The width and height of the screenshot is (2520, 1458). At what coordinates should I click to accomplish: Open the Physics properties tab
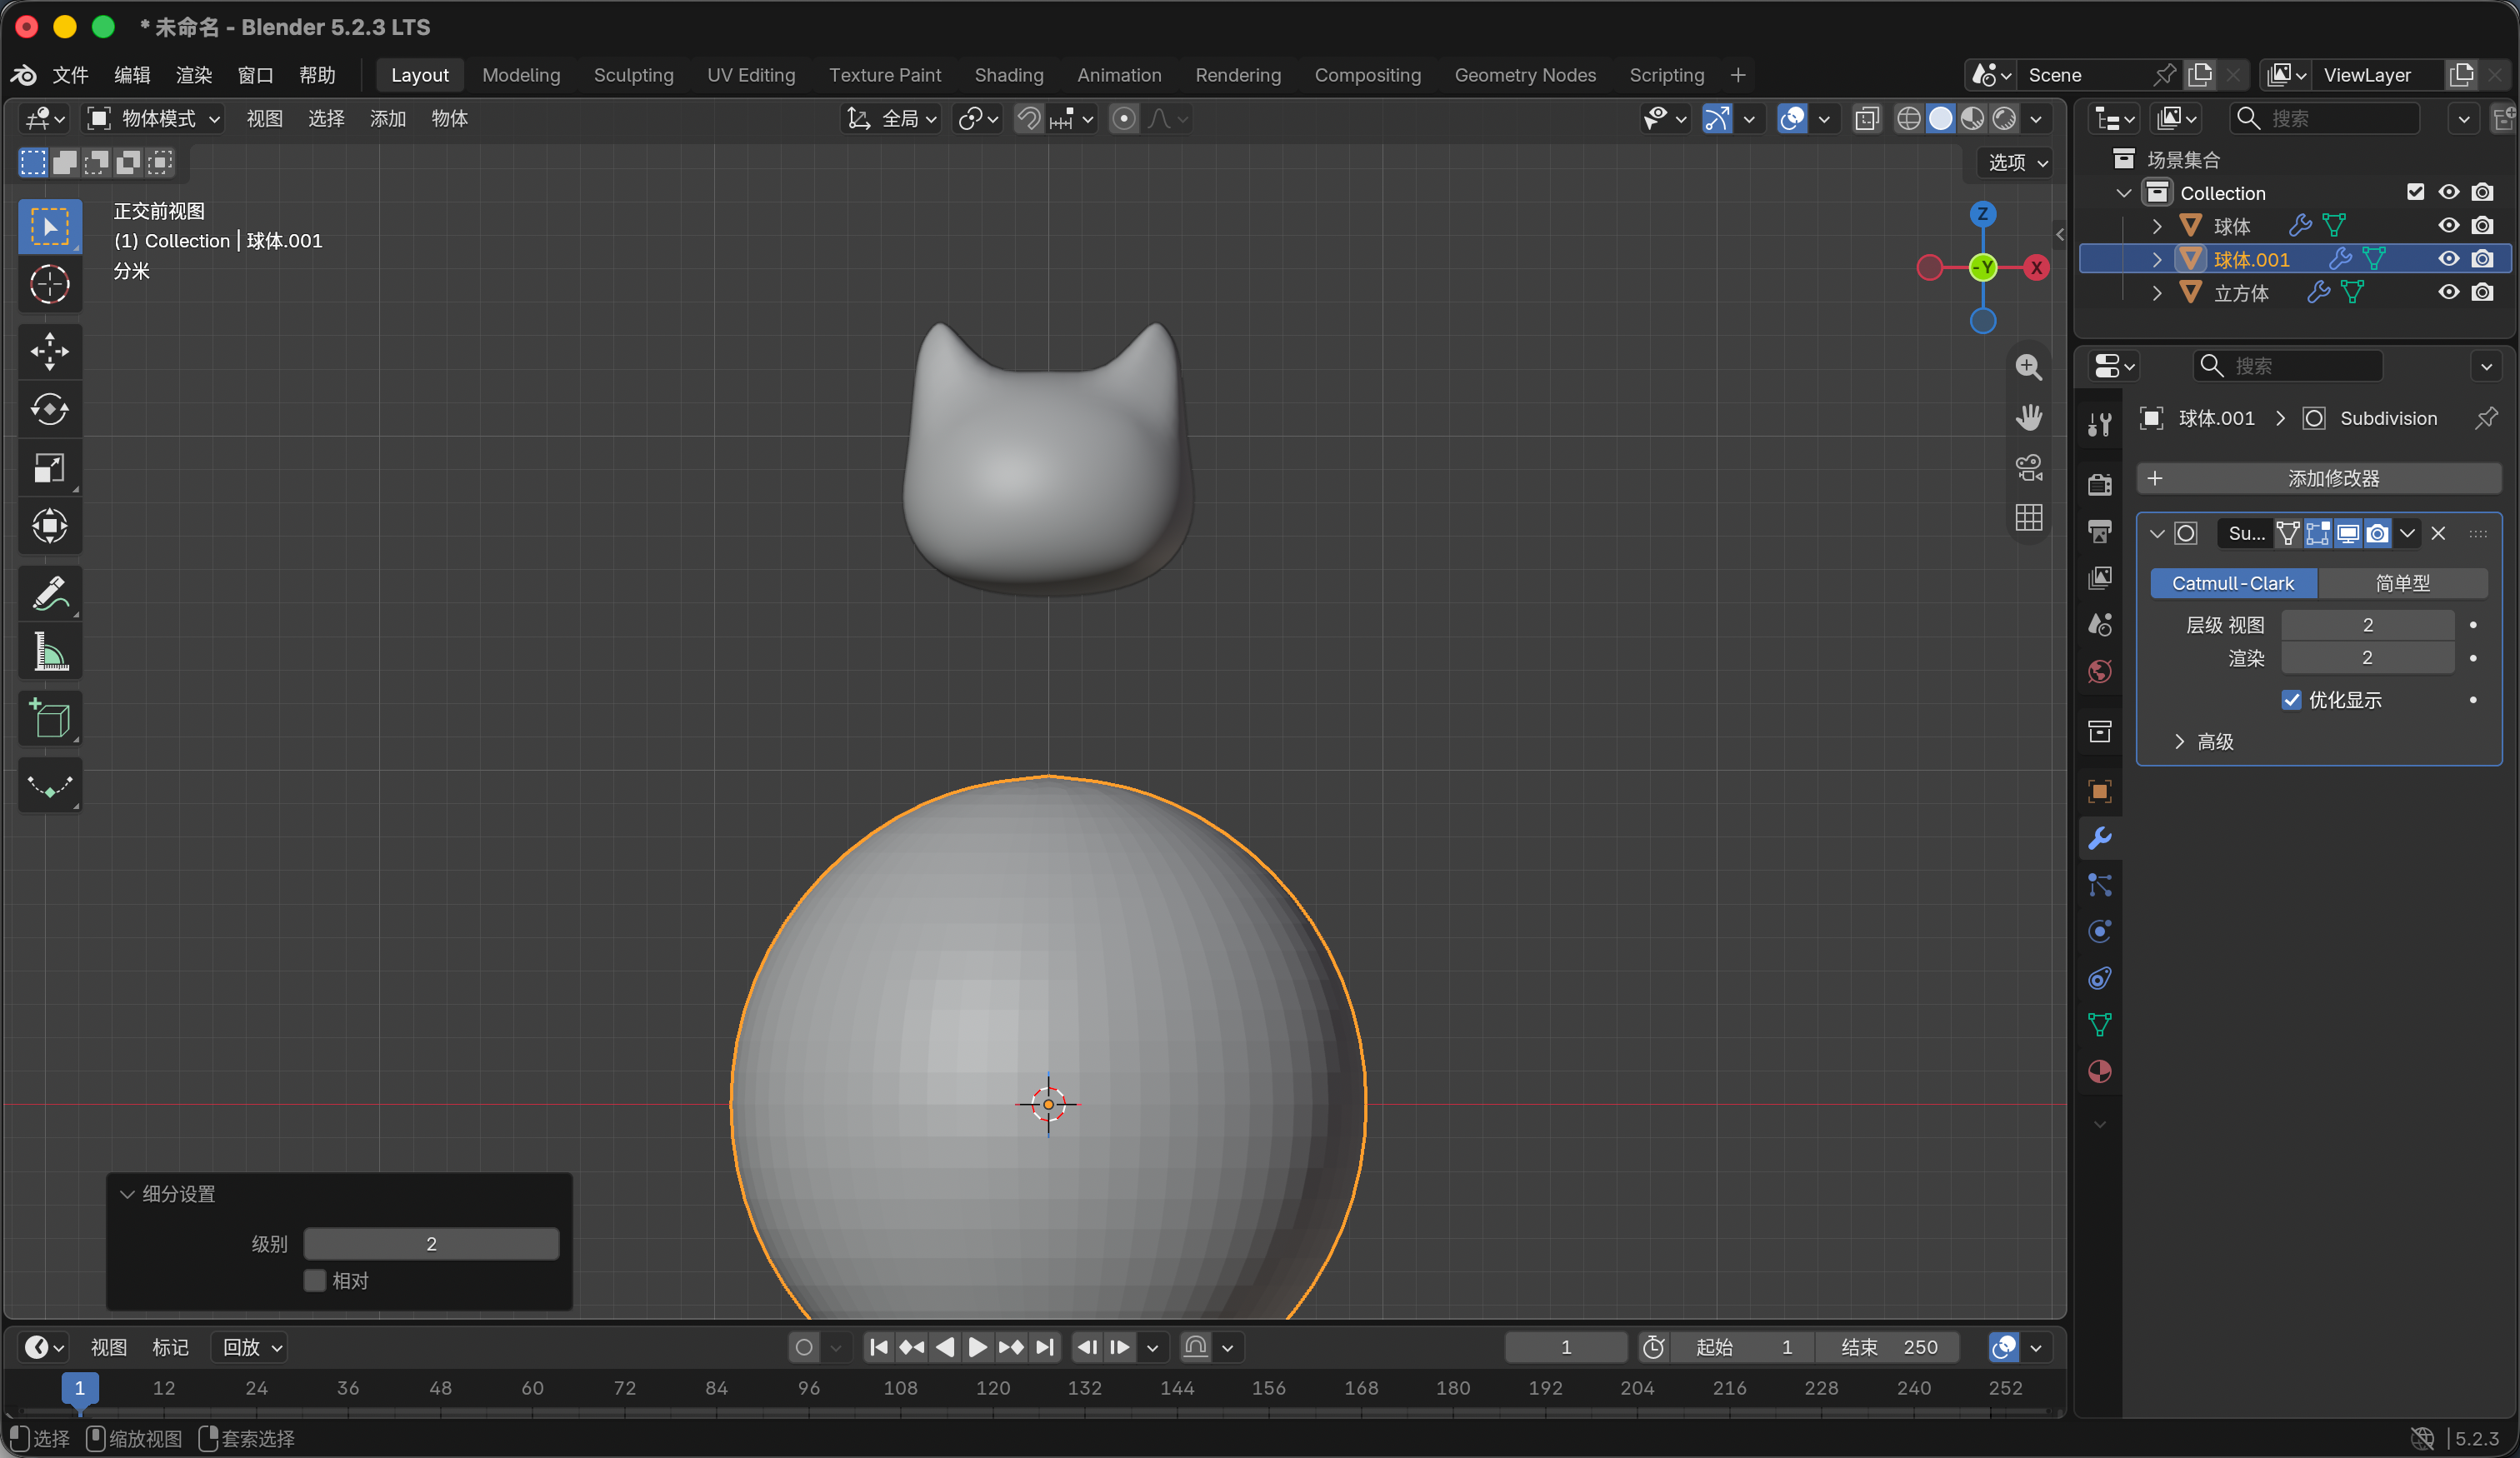pyautogui.click(x=2099, y=931)
